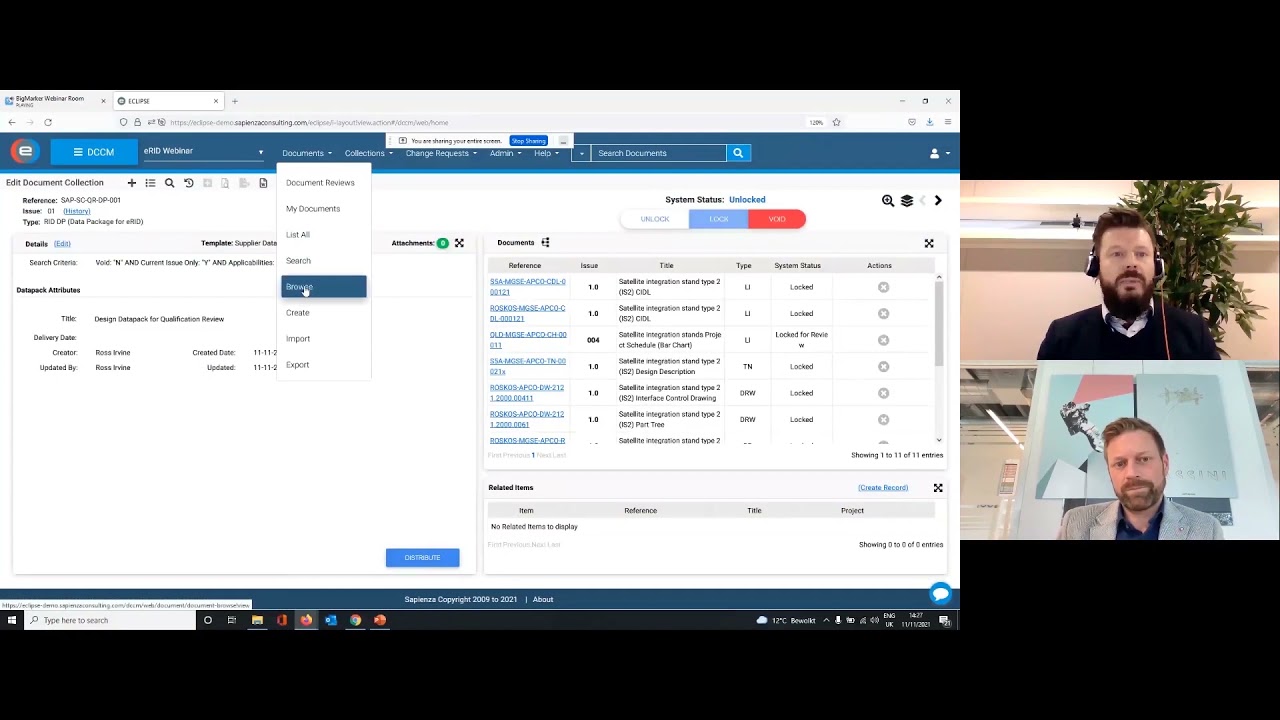This screenshot has height=720, width=1280.
Task: Open the SSA-MGSE-APCO-CDL-000121 document link
Action: point(528,287)
